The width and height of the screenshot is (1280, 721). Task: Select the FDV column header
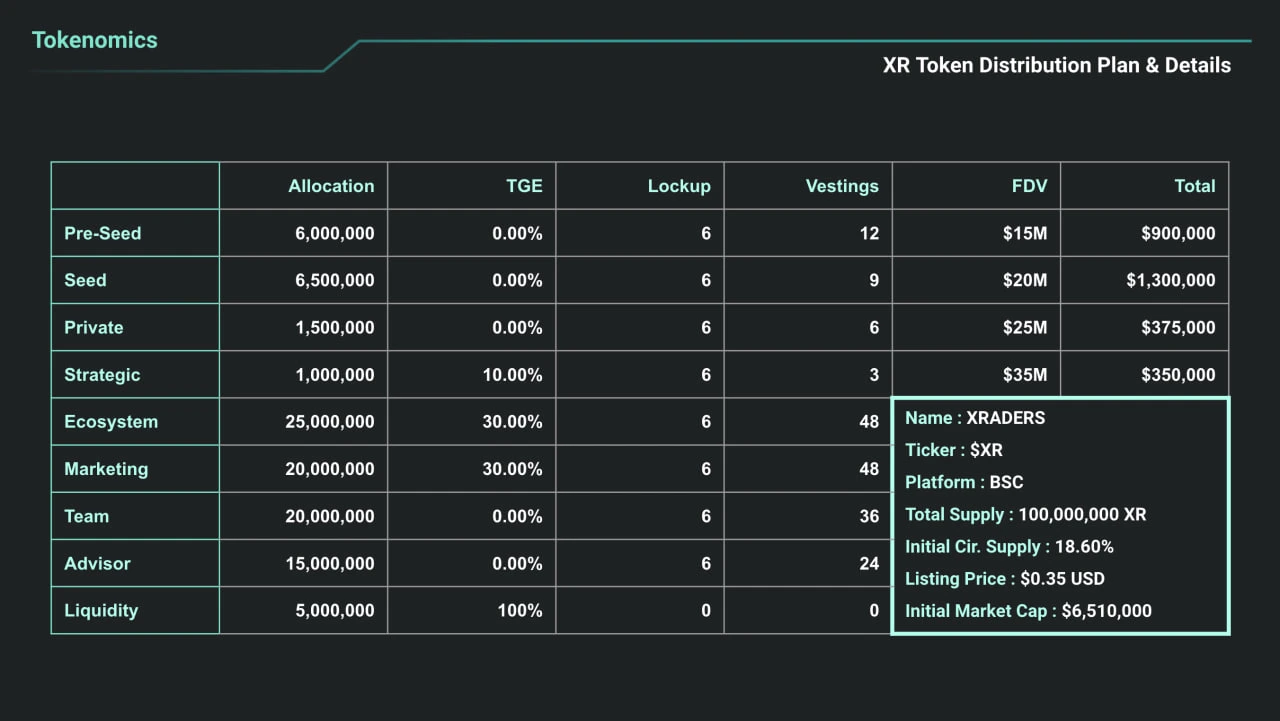1029,186
